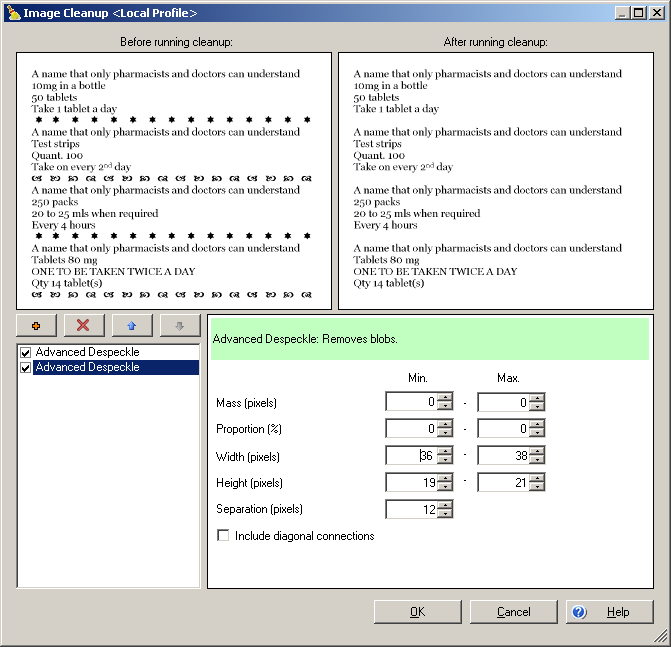Increase the Height maximum value spinner
The height and width of the screenshot is (647, 671).
pos(537,478)
